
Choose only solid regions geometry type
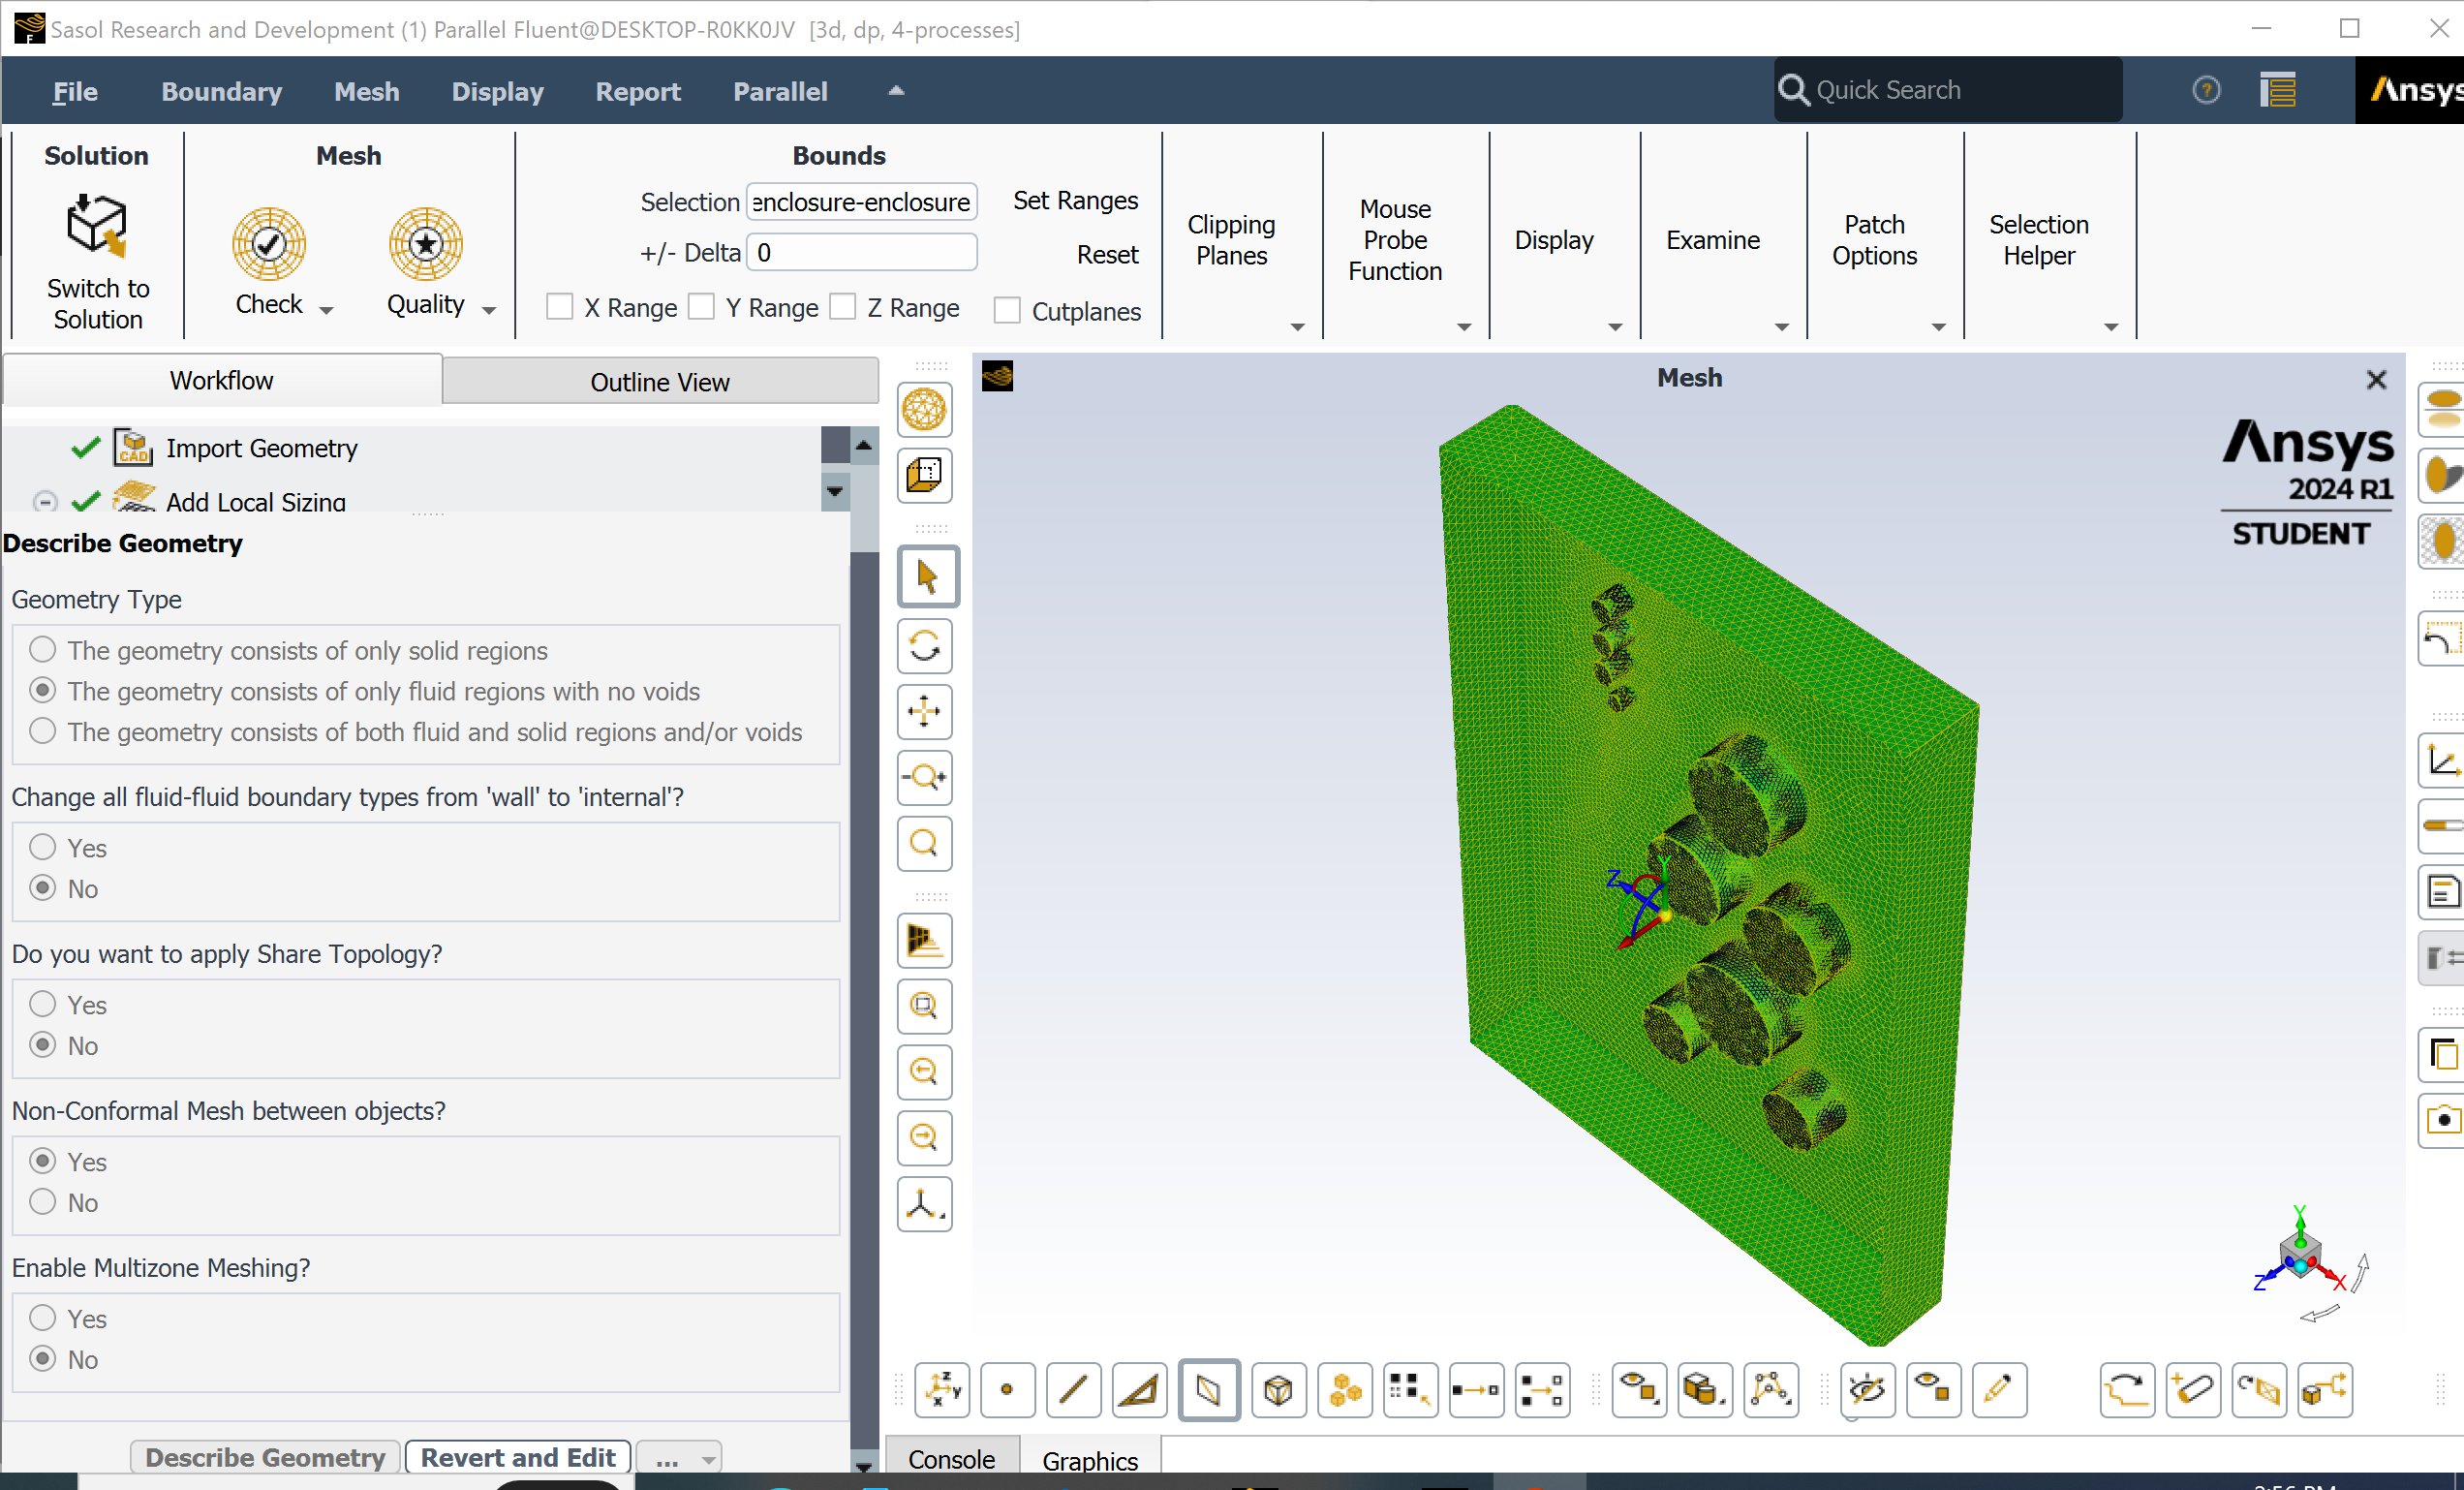click(42, 650)
